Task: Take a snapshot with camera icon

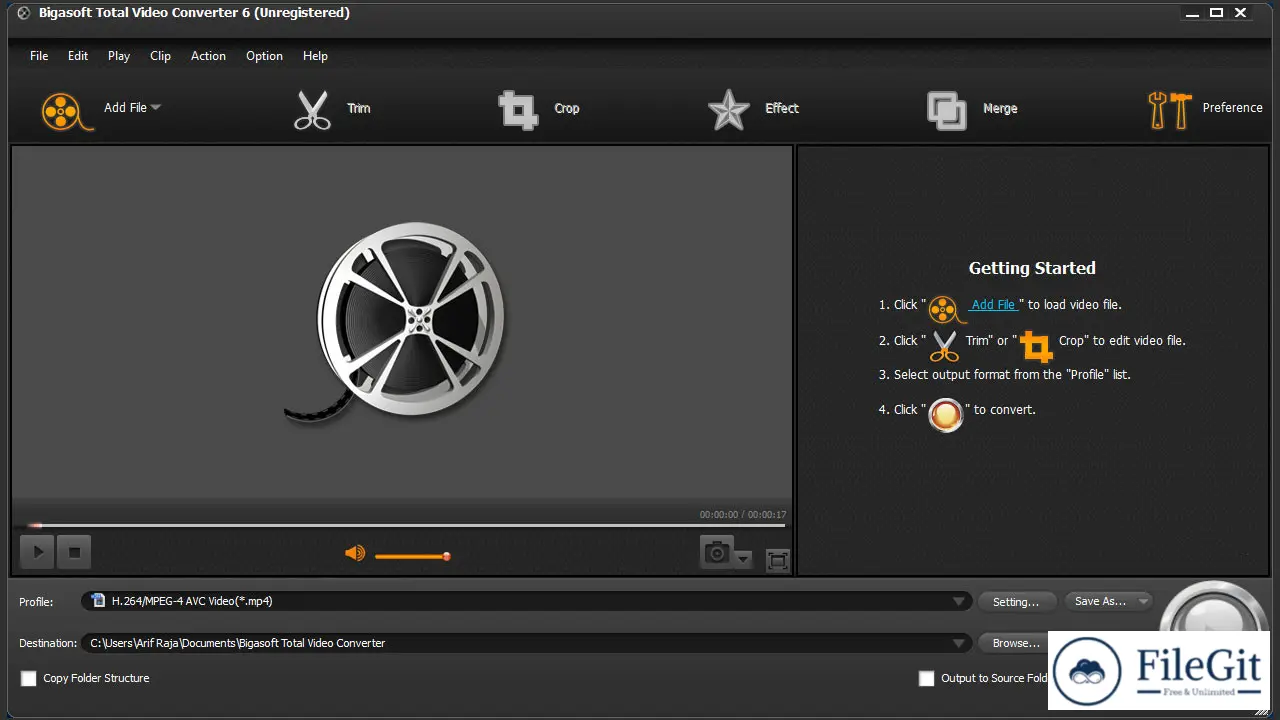Action: (716, 552)
